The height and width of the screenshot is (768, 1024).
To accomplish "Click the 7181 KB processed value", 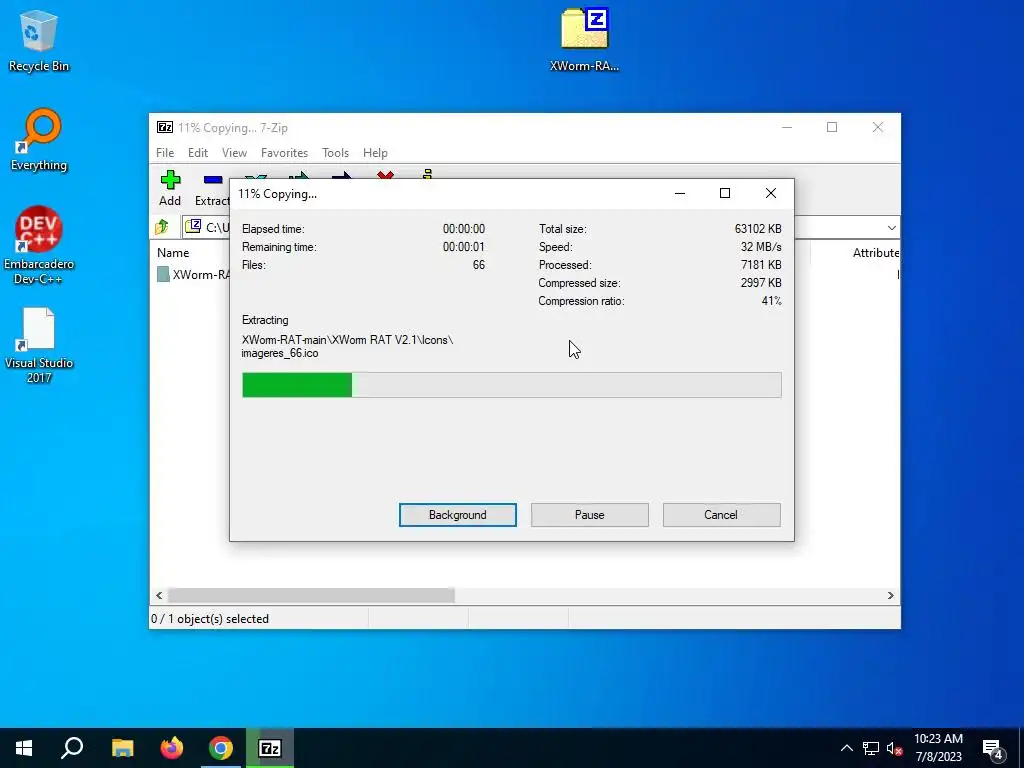I will (x=761, y=264).
